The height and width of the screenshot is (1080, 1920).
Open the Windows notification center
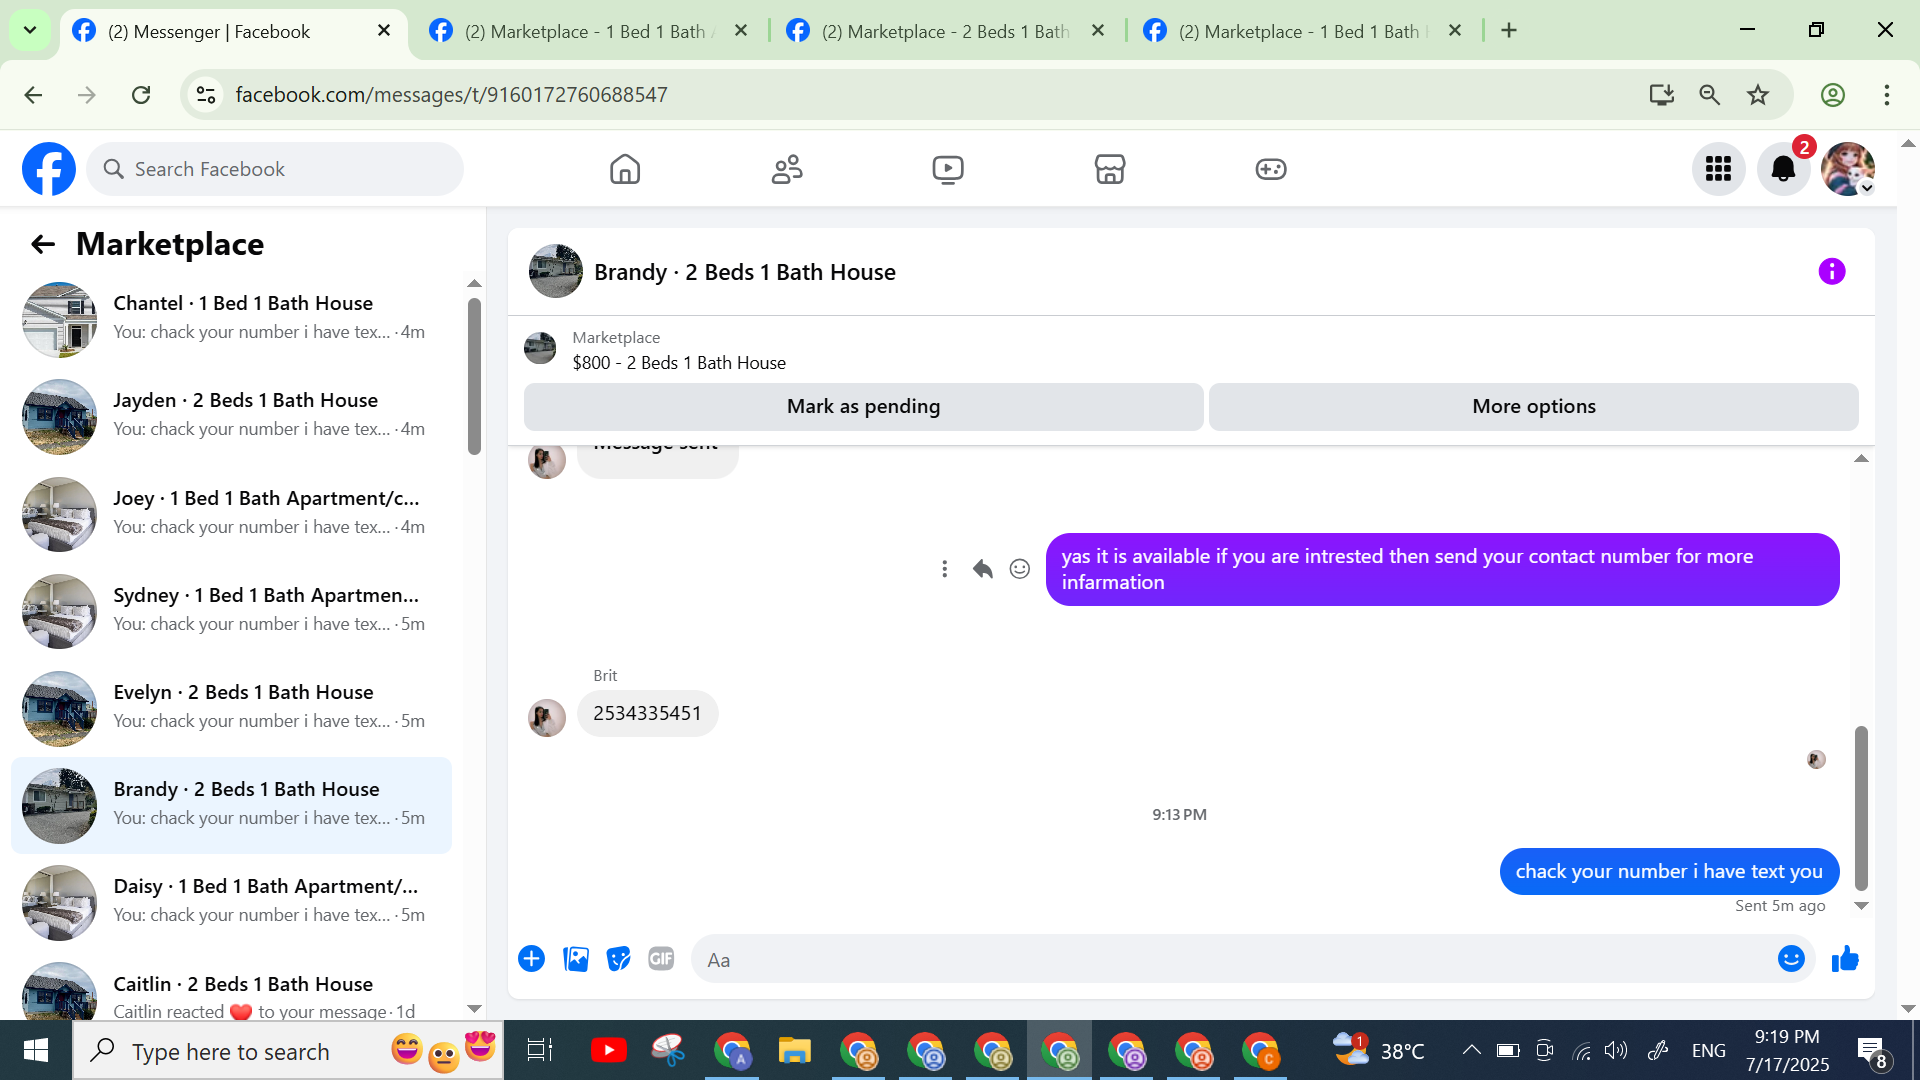pos(1873,1052)
